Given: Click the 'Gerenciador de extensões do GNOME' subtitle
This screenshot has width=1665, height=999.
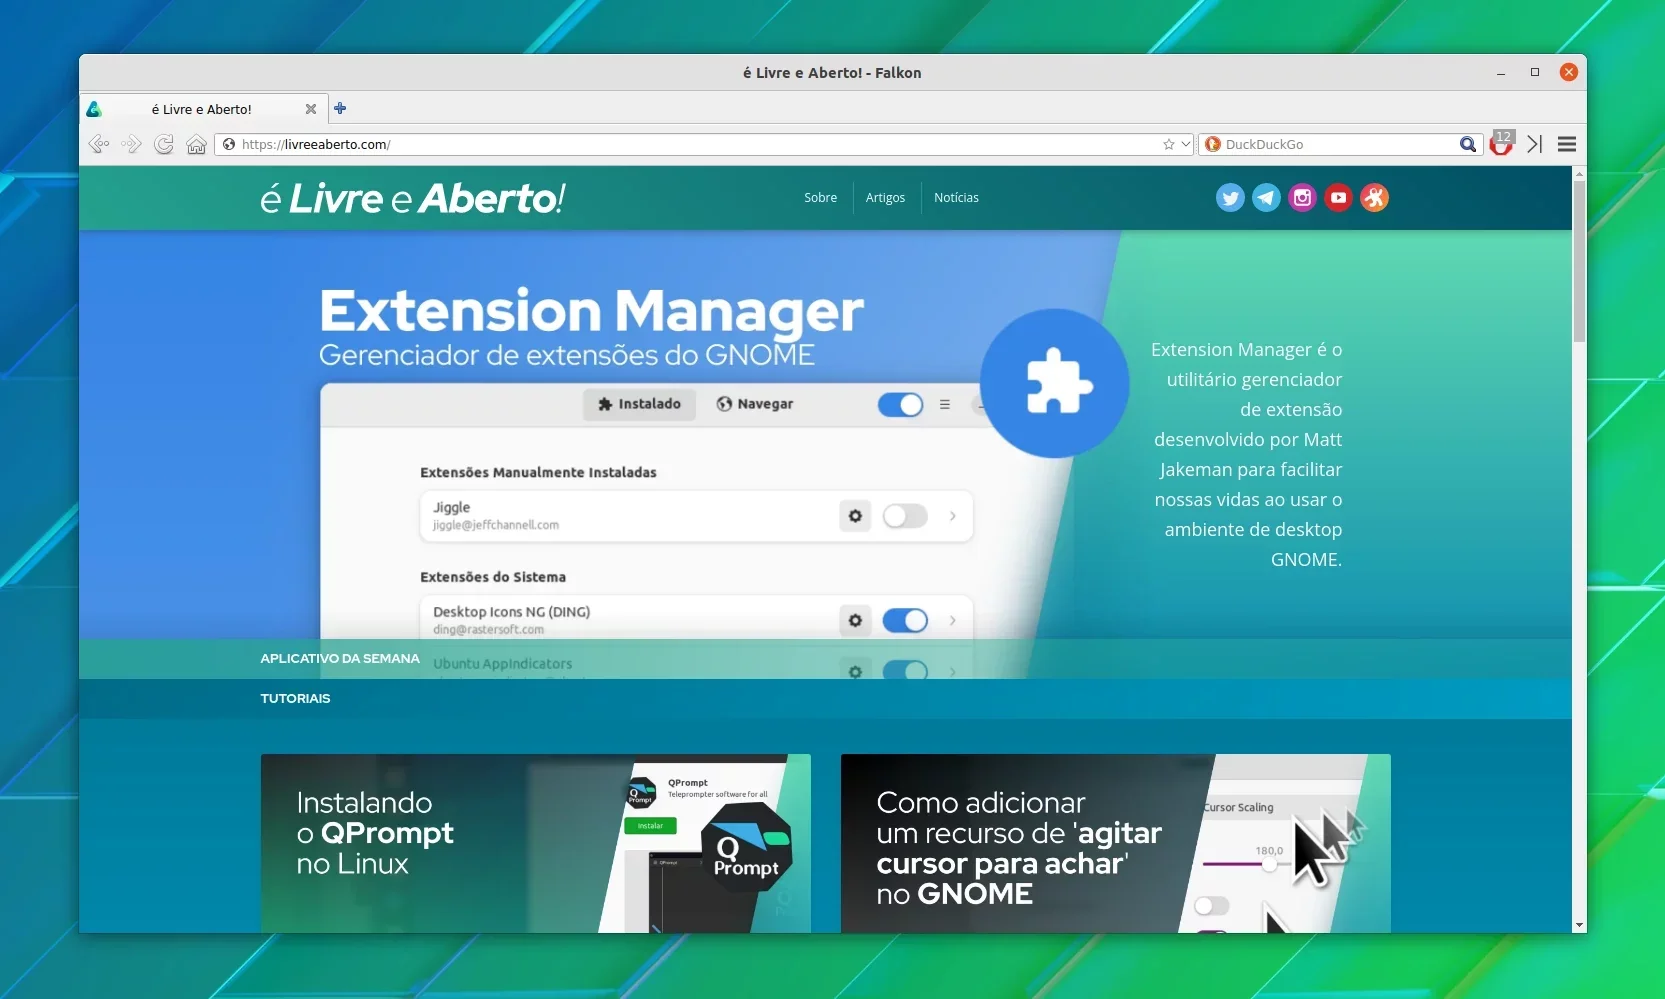Looking at the screenshot, I should 567,355.
